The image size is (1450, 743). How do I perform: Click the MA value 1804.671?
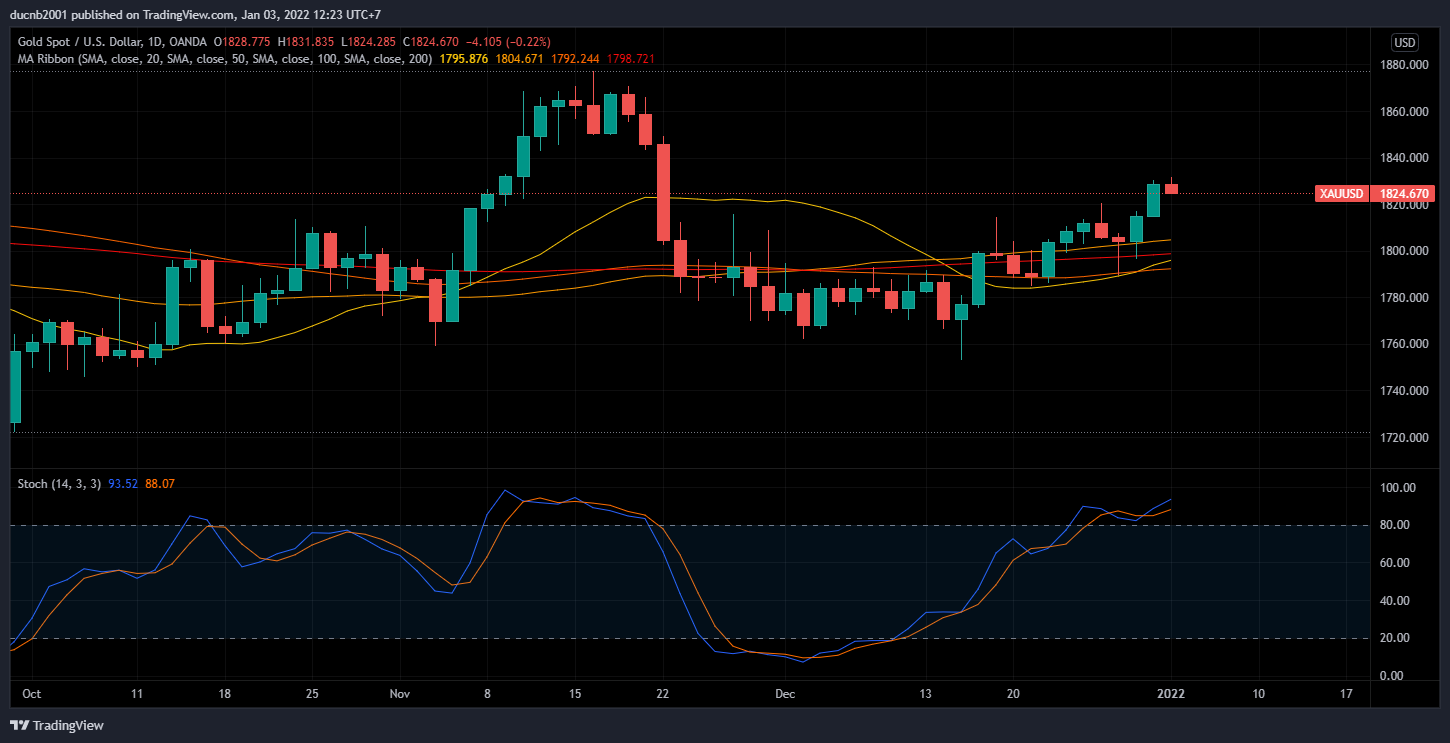pyautogui.click(x=520, y=59)
